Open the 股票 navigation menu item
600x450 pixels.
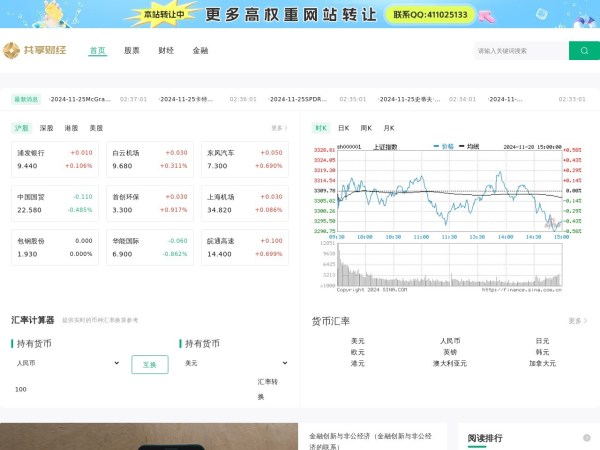tap(132, 50)
